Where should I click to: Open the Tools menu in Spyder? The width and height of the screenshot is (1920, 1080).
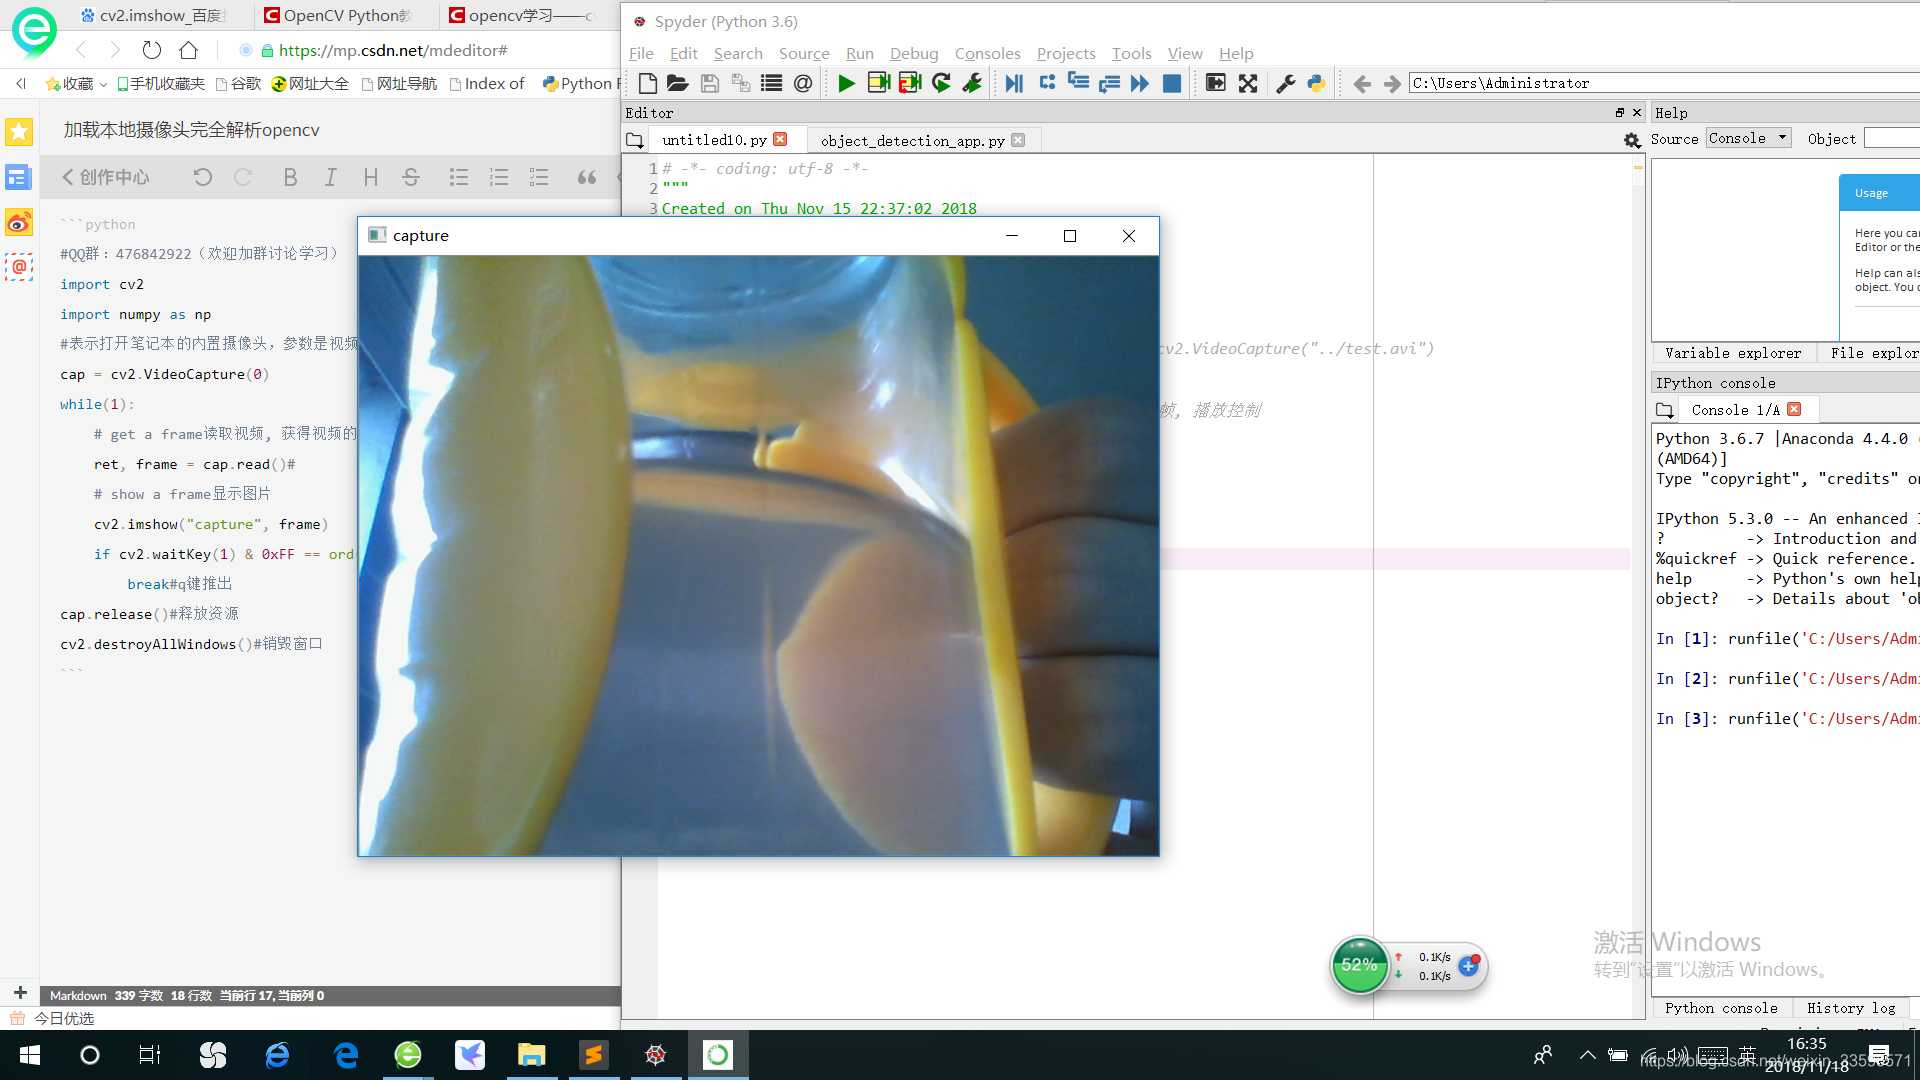1131,53
